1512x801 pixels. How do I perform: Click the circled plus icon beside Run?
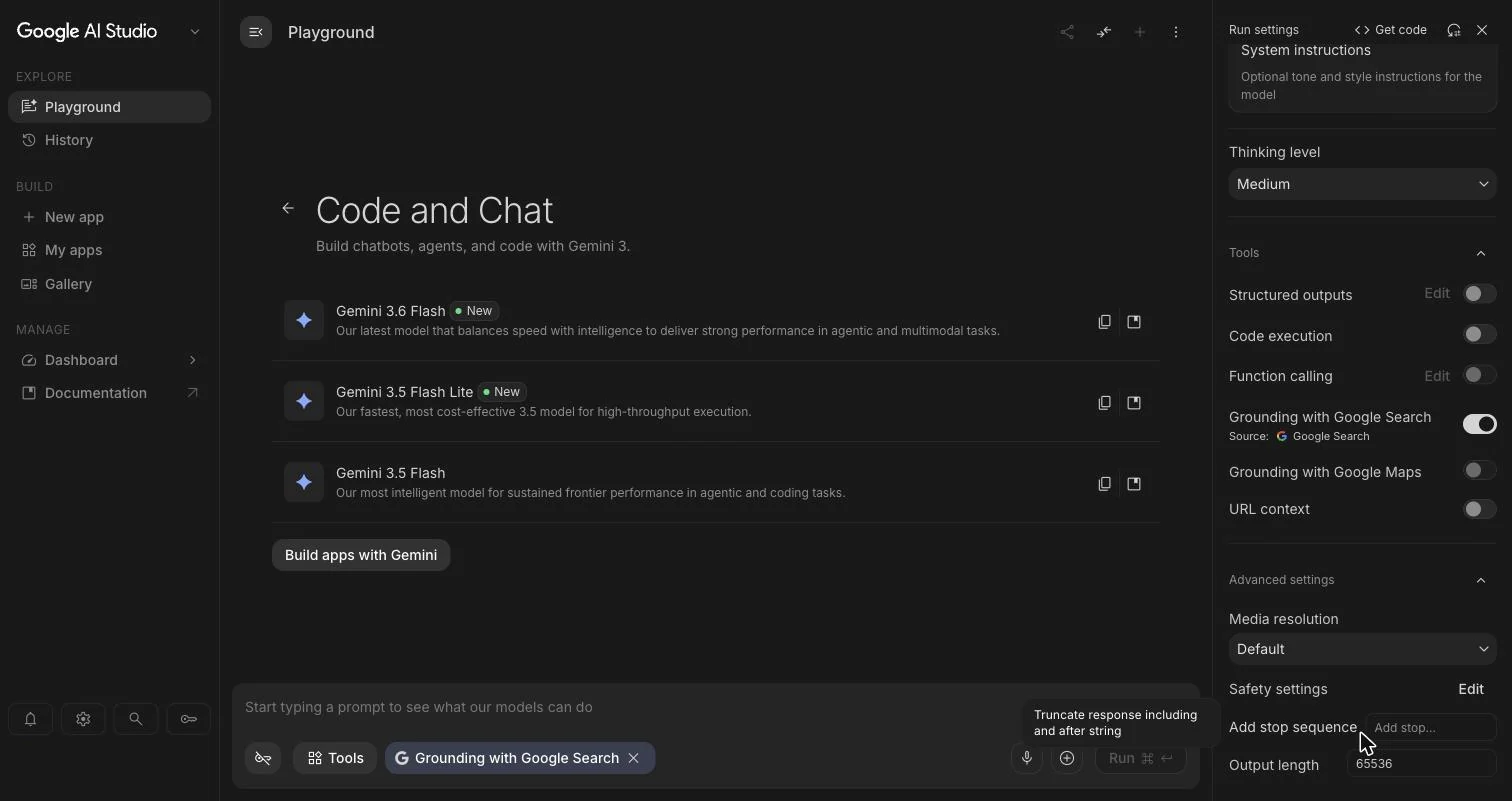coord(1067,758)
